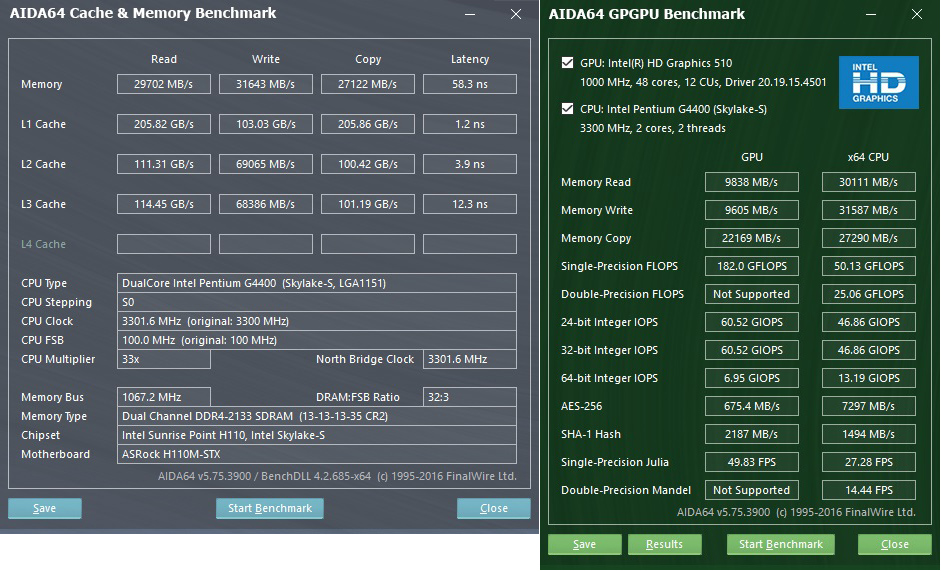Select L3 Cache write 68386 MB/s
Screen dimensions: 941x571
click(x=266, y=204)
